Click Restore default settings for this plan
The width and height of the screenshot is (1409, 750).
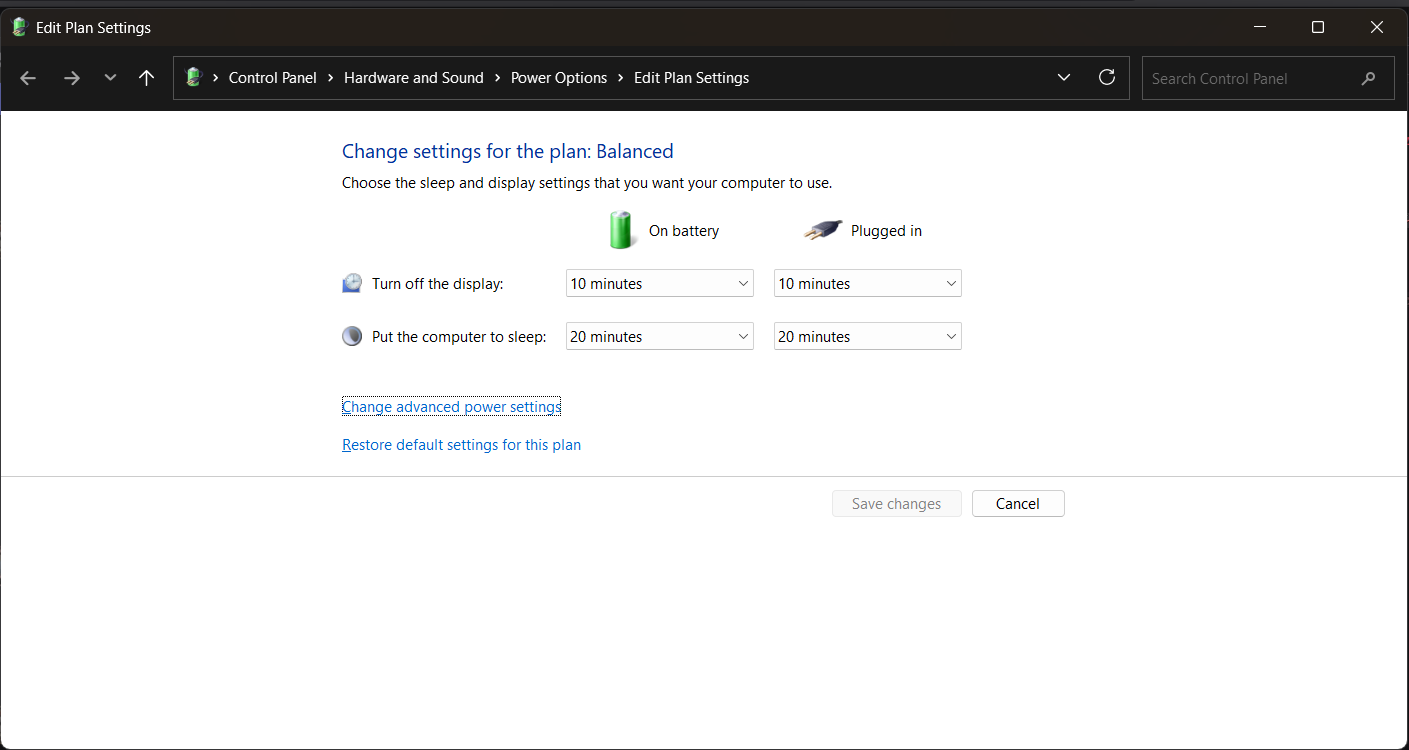[x=462, y=445]
